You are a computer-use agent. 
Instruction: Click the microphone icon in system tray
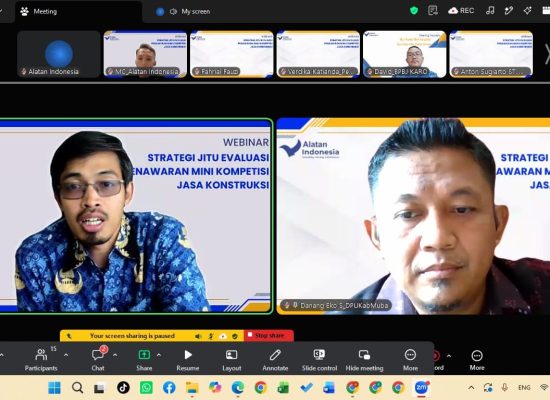(505, 387)
